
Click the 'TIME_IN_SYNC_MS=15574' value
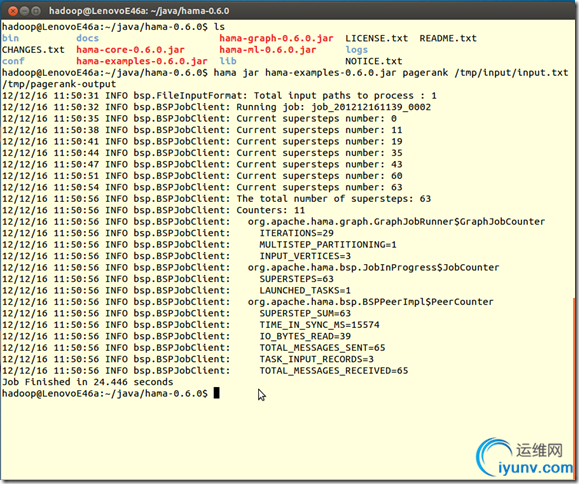[x=319, y=325]
